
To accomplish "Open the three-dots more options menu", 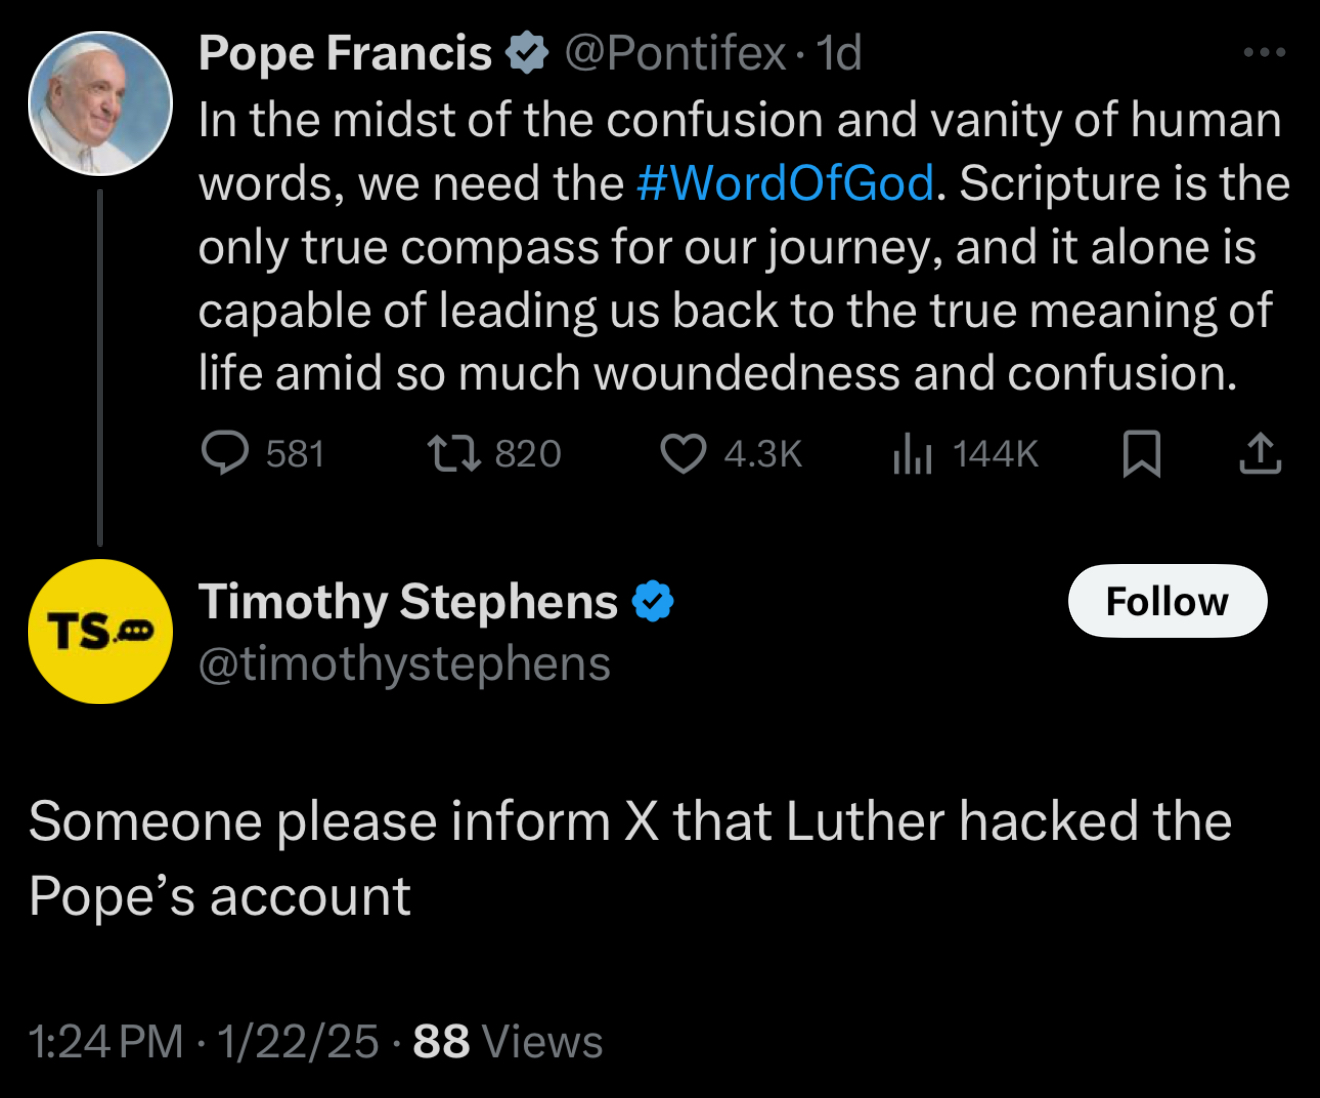I will pos(1264,52).
